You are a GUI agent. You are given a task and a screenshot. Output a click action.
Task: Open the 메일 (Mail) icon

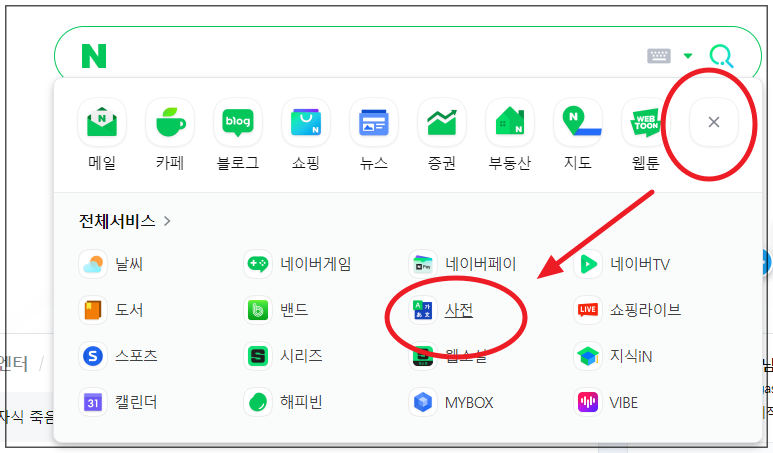(102, 122)
